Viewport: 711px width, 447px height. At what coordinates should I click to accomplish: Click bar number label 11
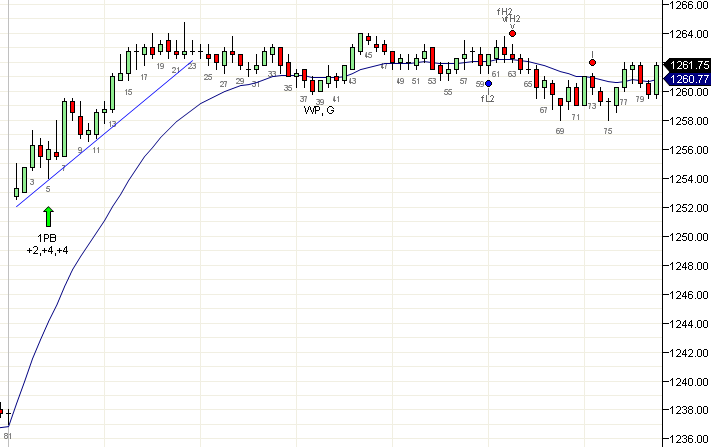[x=96, y=151]
